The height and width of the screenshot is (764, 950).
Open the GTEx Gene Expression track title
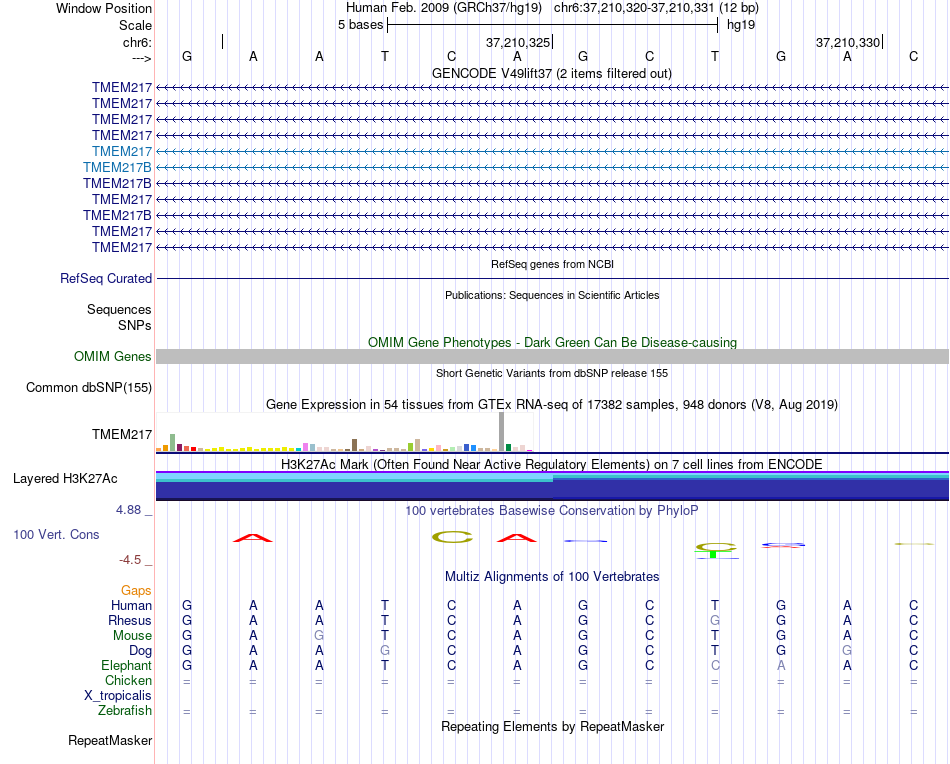[x=552, y=404]
